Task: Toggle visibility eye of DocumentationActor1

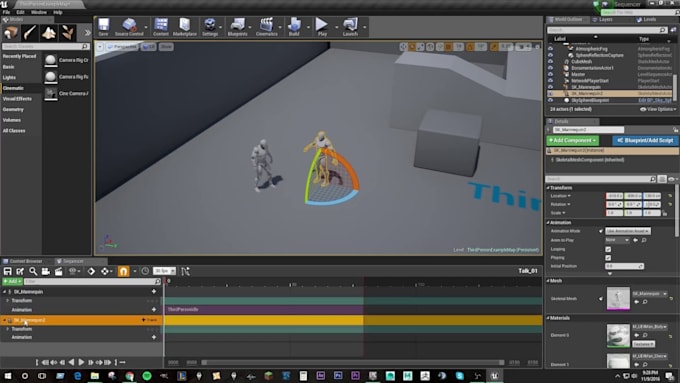Action: point(550,68)
